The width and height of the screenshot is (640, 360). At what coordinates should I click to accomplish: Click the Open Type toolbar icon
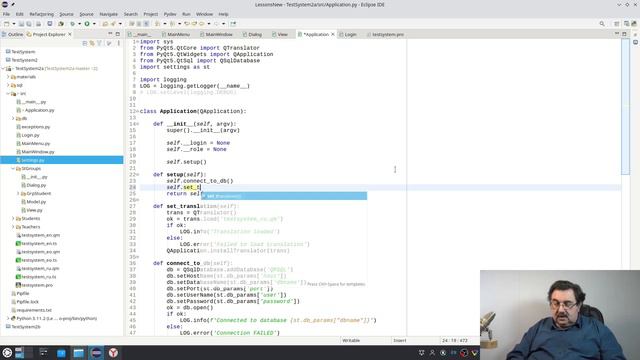tap(105, 24)
